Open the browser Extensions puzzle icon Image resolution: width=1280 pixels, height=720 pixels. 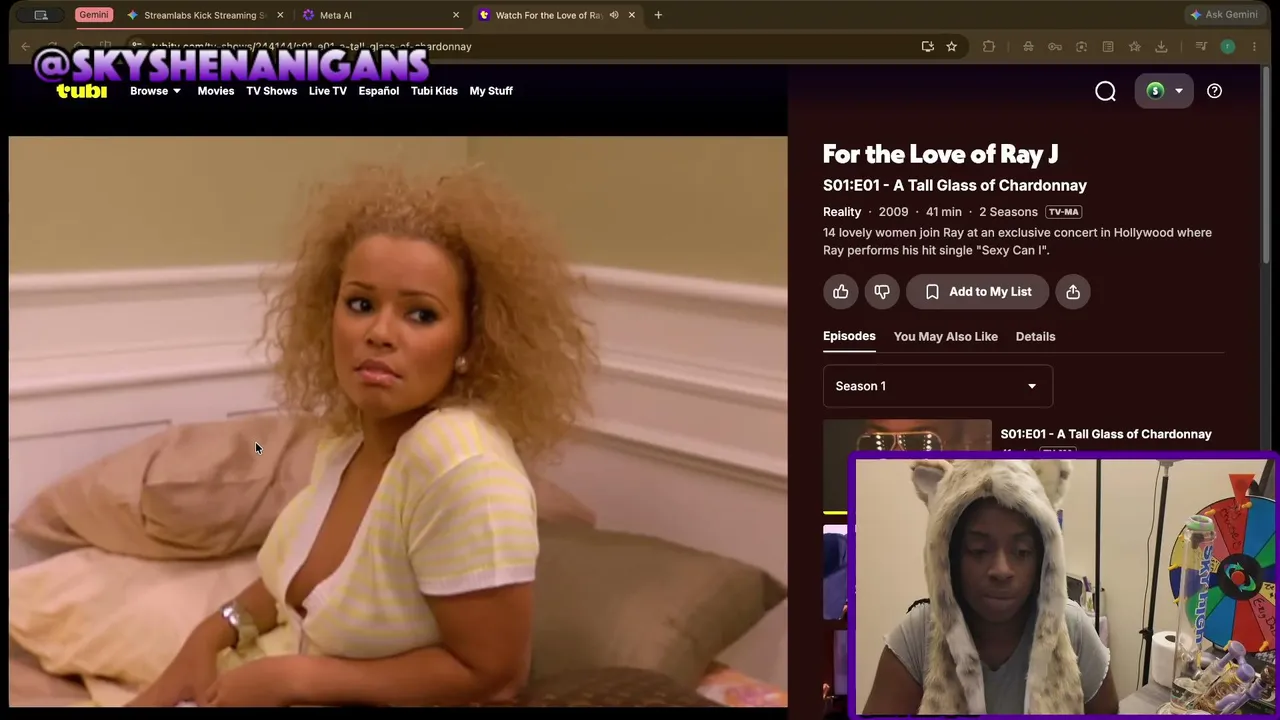[989, 46]
